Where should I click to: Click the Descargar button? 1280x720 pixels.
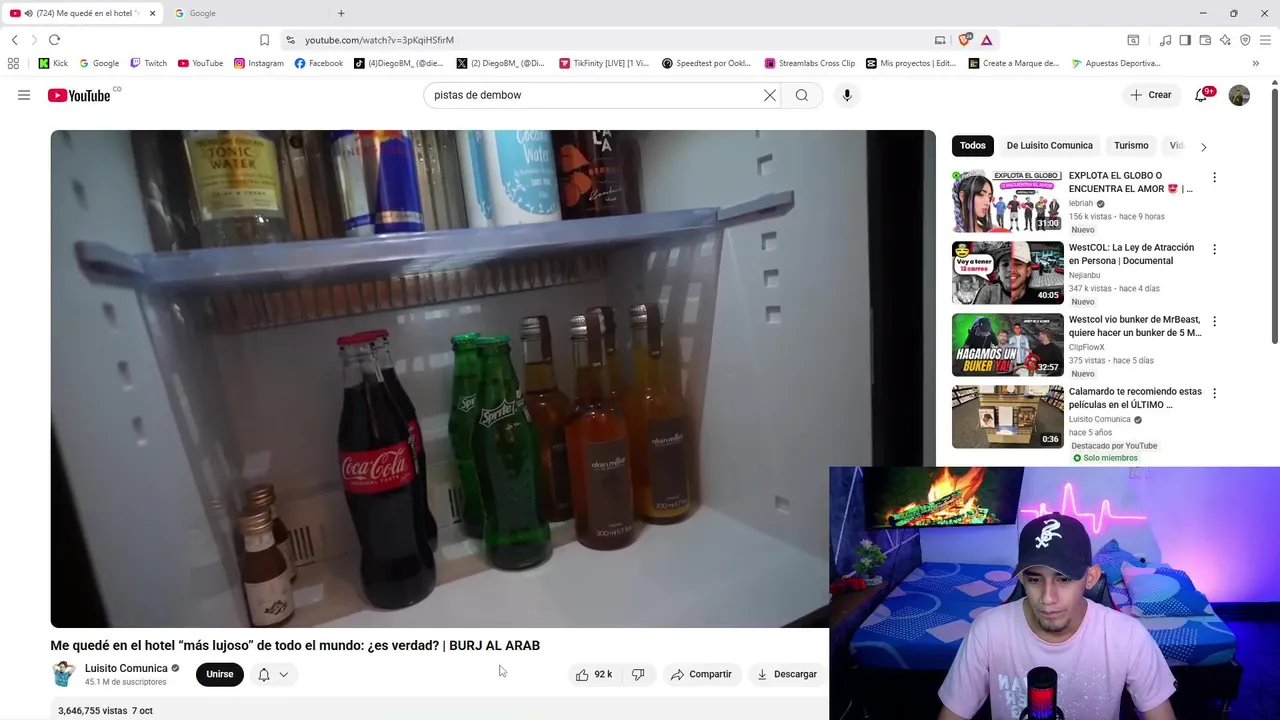click(787, 674)
